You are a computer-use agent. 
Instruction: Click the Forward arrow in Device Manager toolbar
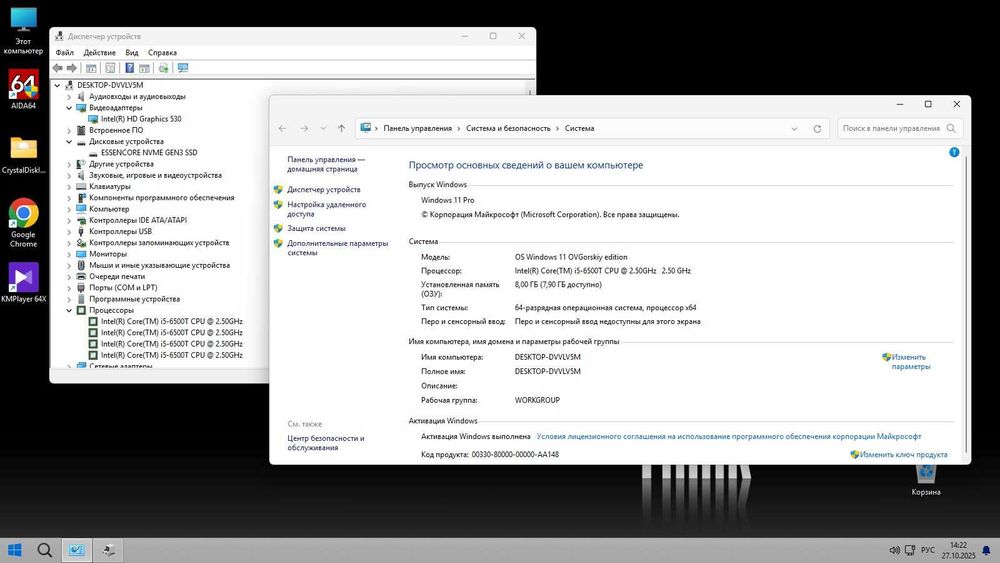71,68
